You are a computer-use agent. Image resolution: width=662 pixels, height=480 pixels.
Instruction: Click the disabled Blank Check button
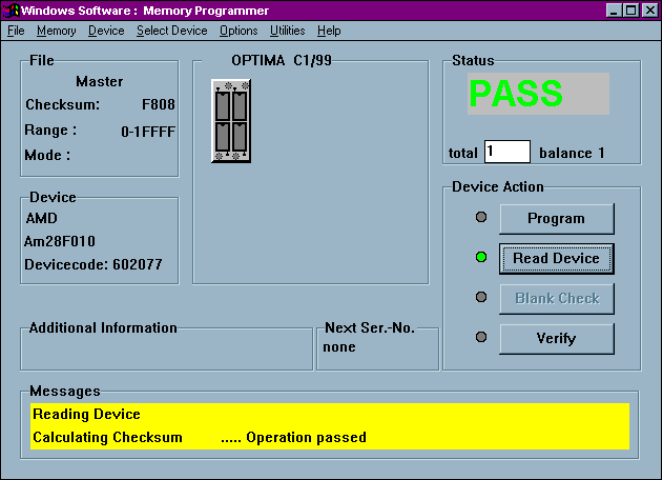click(x=556, y=298)
